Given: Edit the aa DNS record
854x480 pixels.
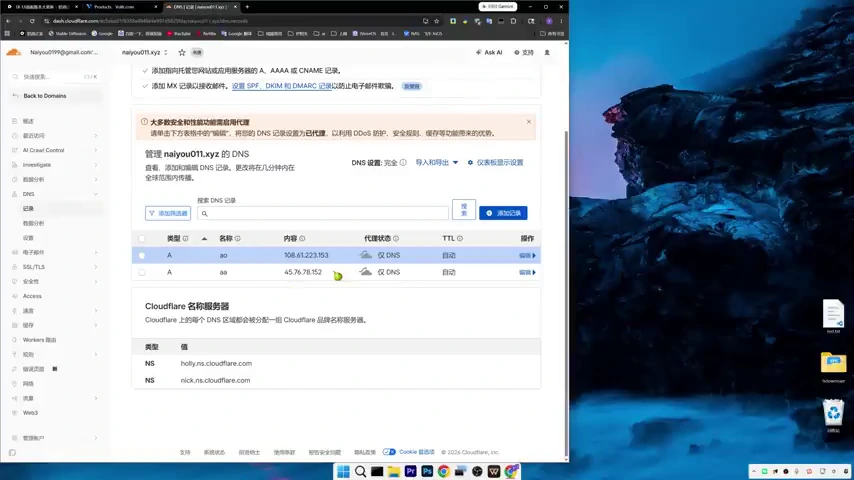Looking at the screenshot, I should (x=527, y=272).
